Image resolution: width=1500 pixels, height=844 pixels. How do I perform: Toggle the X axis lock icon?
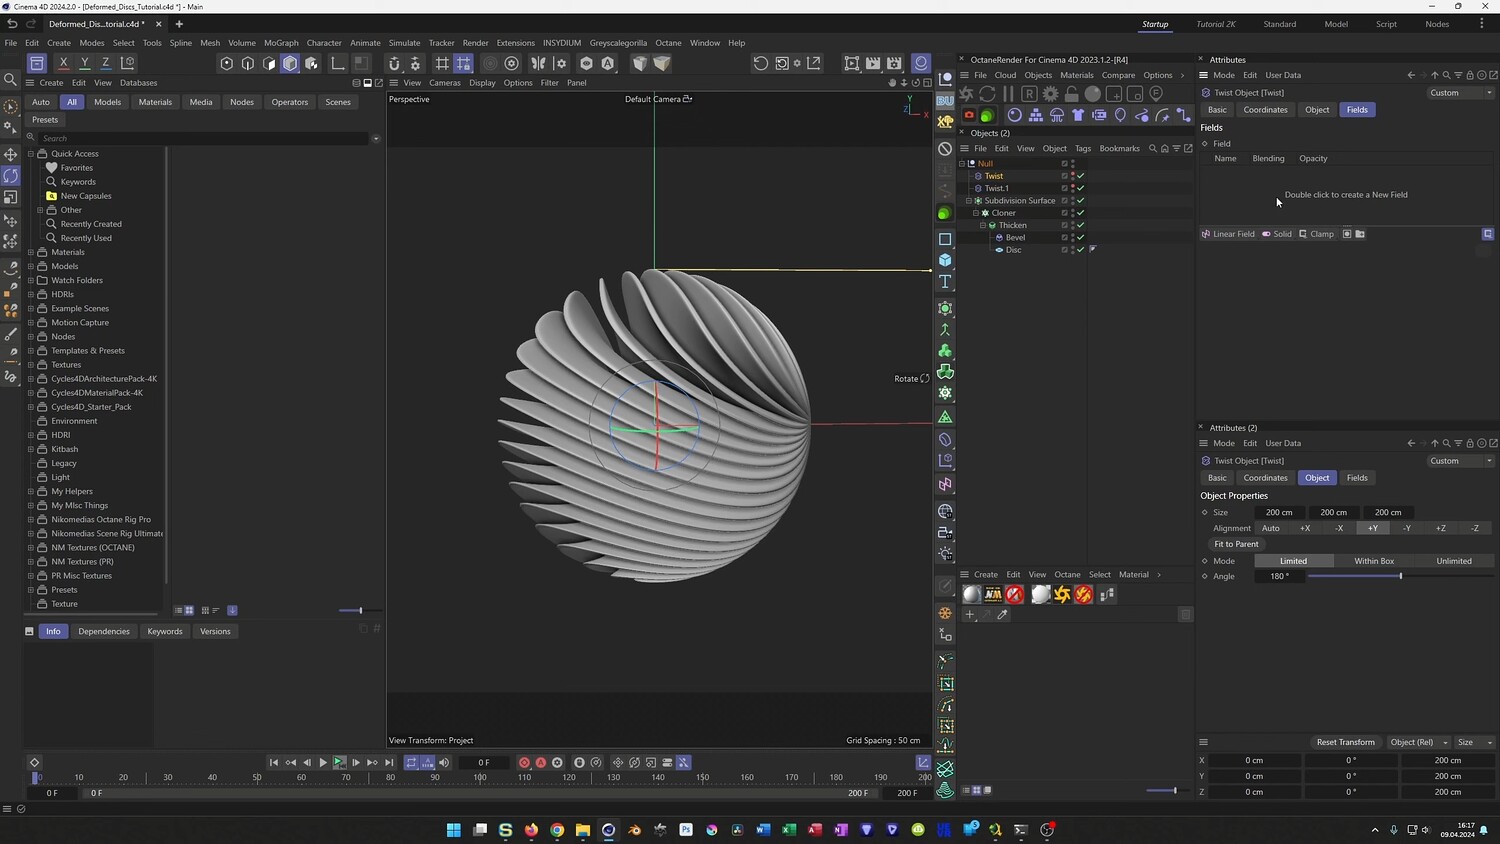pyautogui.click(x=63, y=63)
